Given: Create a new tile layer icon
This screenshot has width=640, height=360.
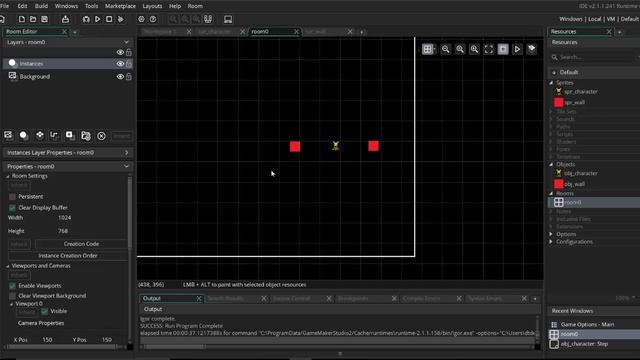Looking at the screenshot, I should click(39, 135).
